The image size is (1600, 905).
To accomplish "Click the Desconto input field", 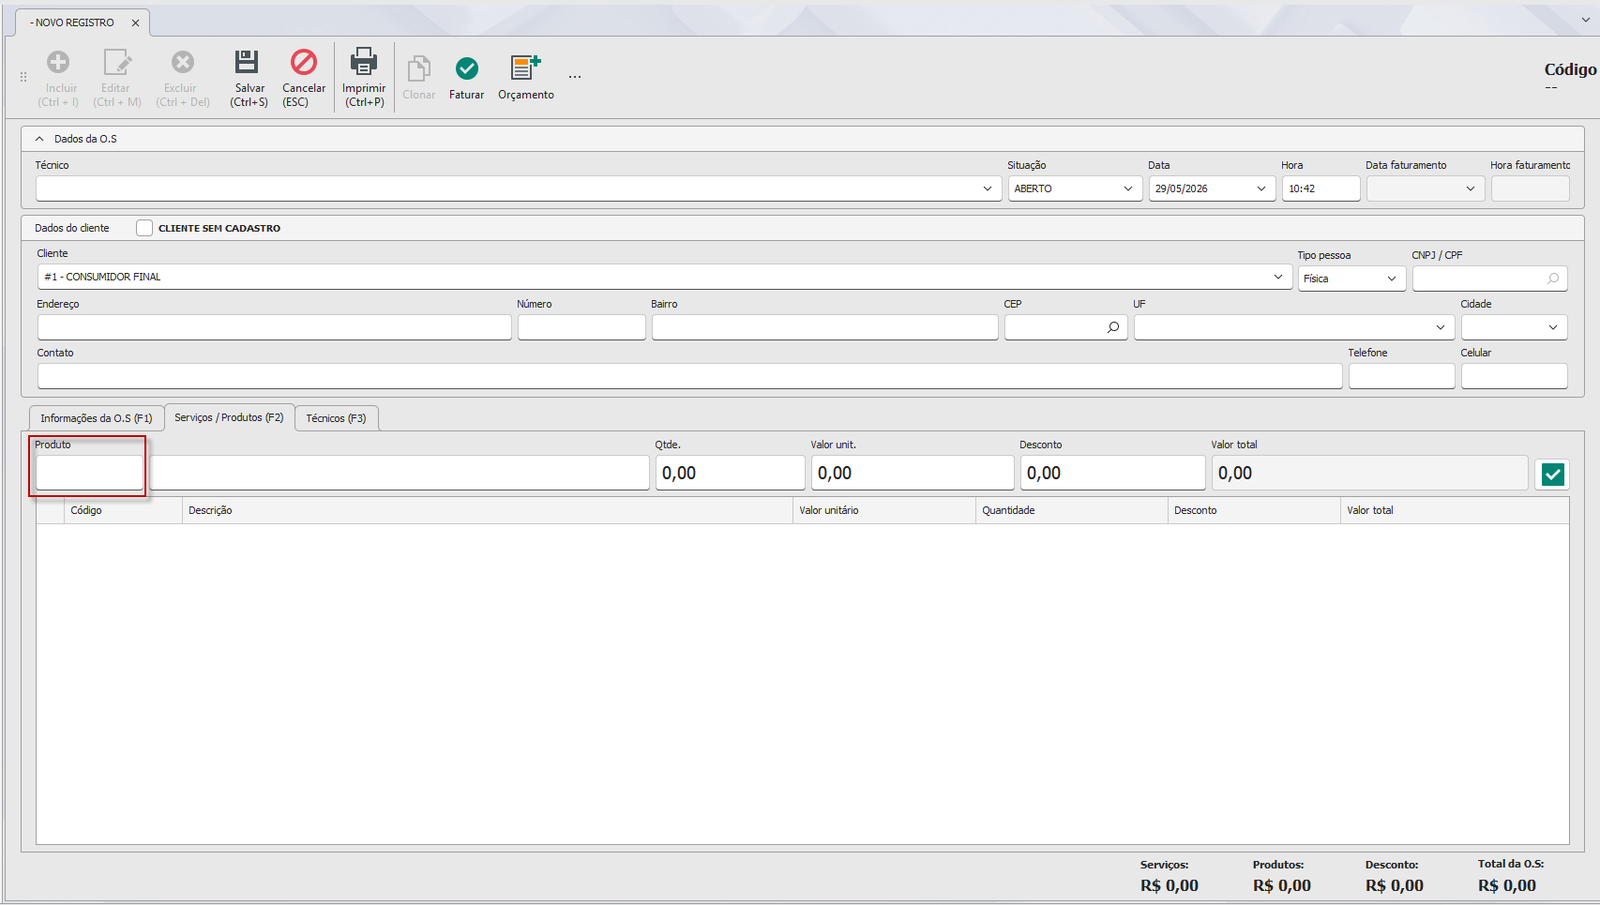I will (1112, 473).
